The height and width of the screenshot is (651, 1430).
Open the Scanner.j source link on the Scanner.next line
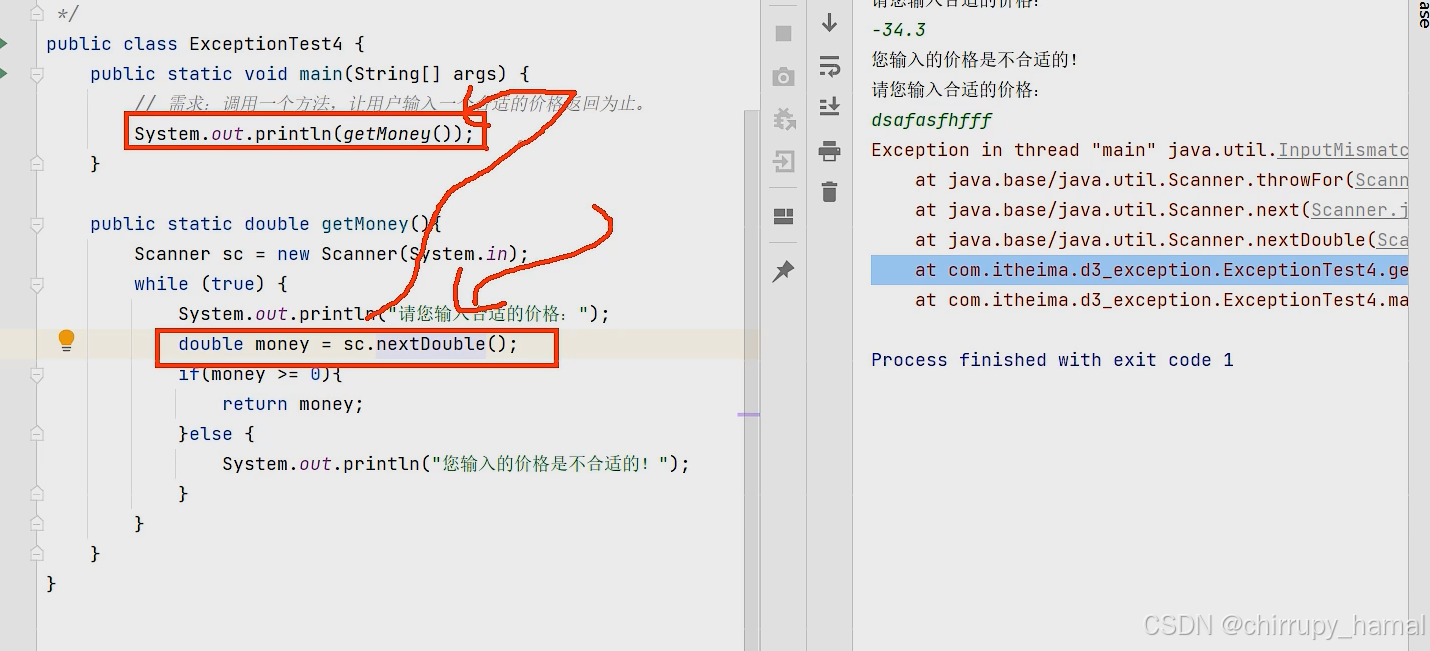point(1359,210)
